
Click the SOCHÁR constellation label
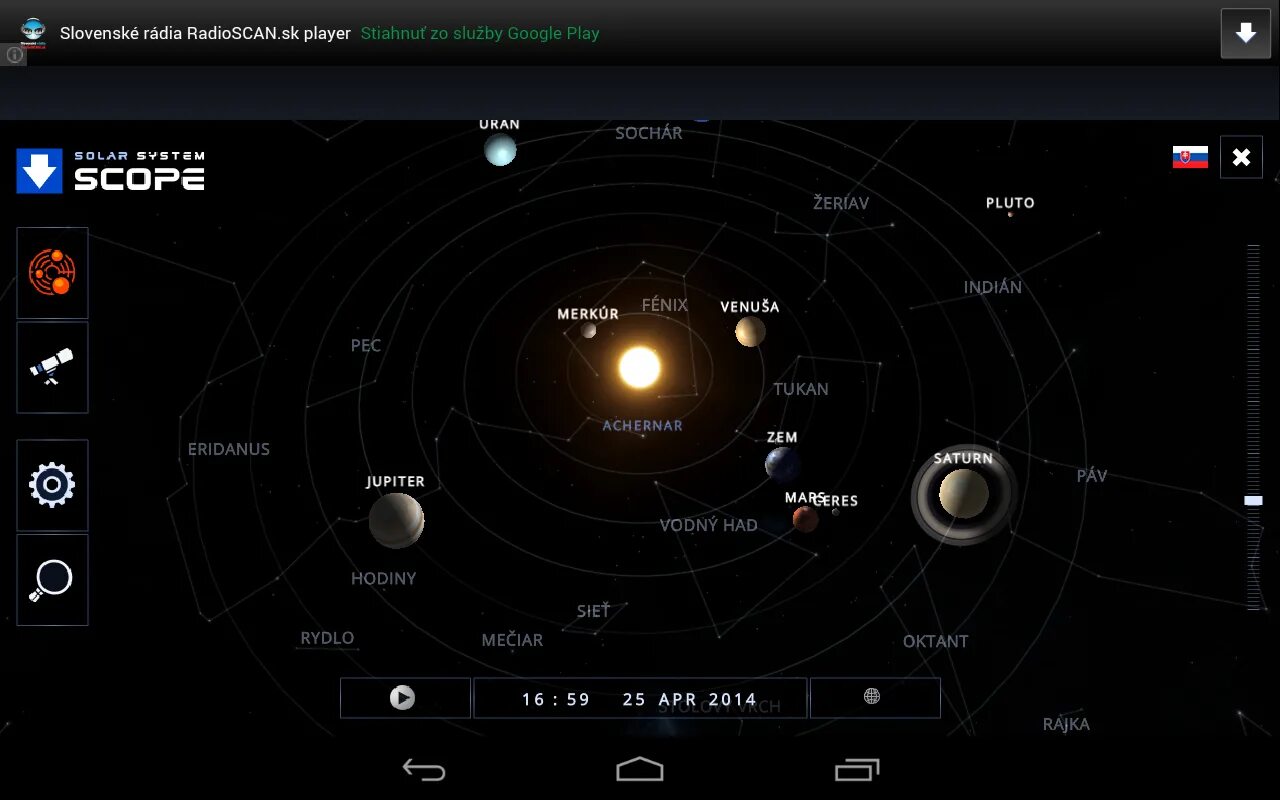click(x=649, y=132)
